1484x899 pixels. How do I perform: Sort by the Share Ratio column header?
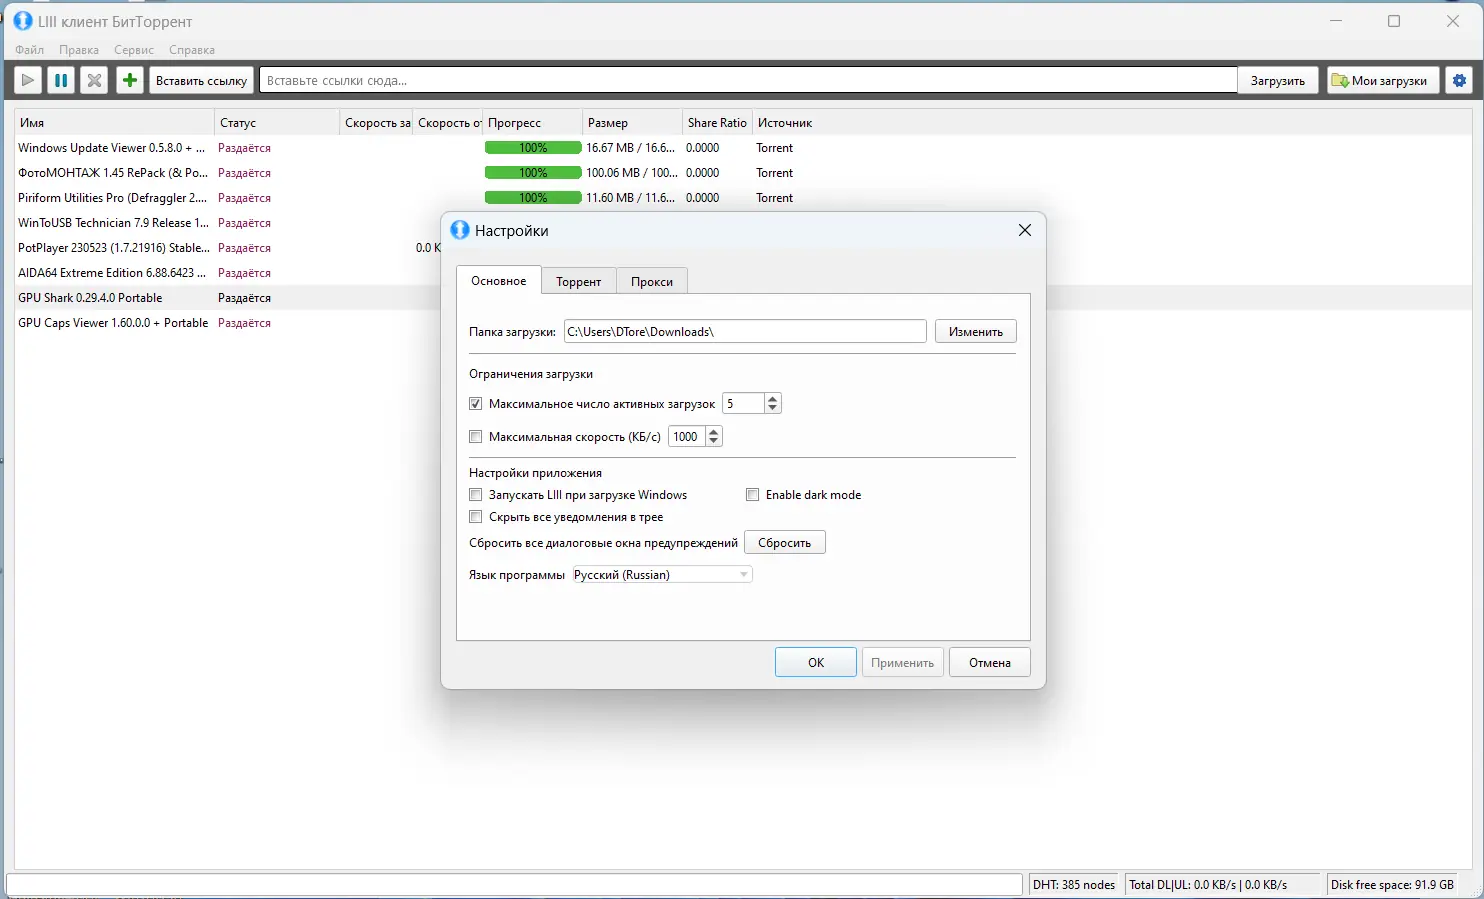[717, 123]
